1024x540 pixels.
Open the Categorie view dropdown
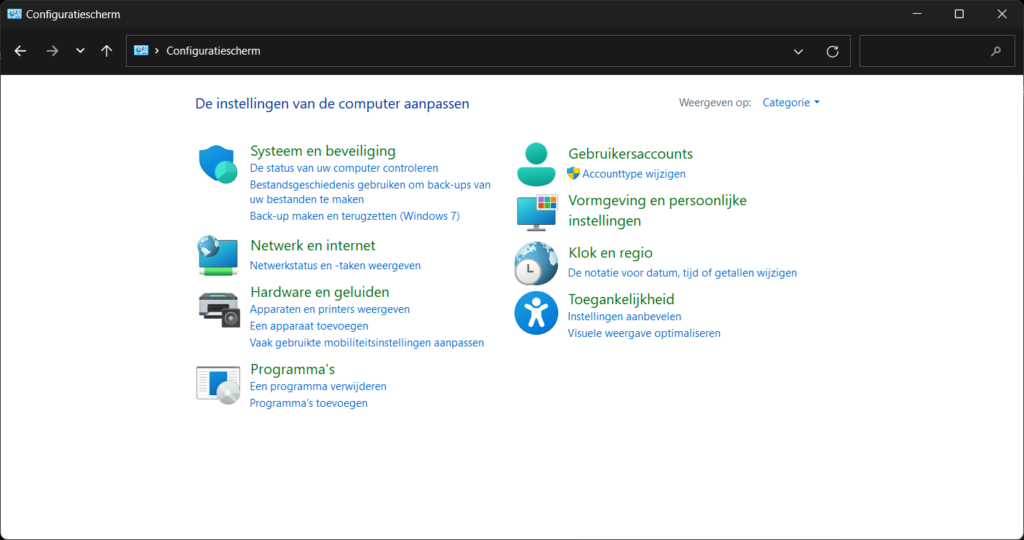click(x=790, y=103)
